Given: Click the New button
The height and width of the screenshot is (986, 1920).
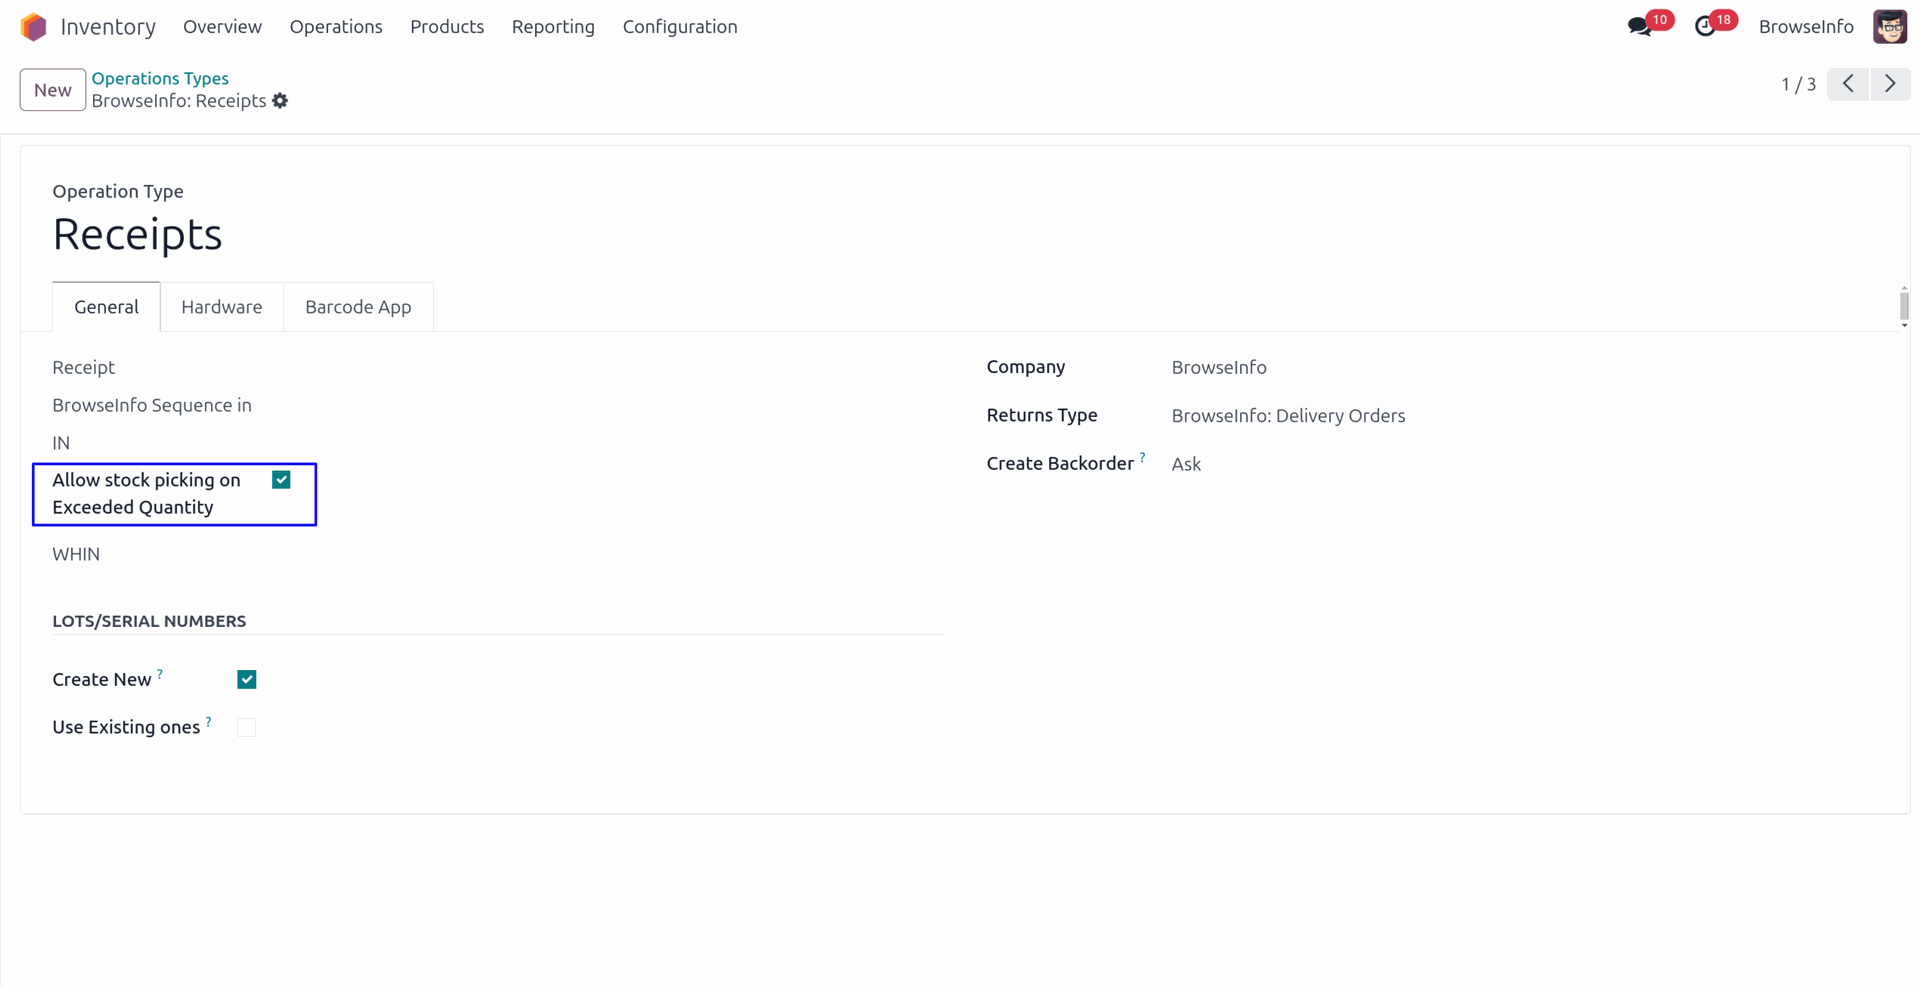Looking at the screenshot, I should (x=53, y=90).
